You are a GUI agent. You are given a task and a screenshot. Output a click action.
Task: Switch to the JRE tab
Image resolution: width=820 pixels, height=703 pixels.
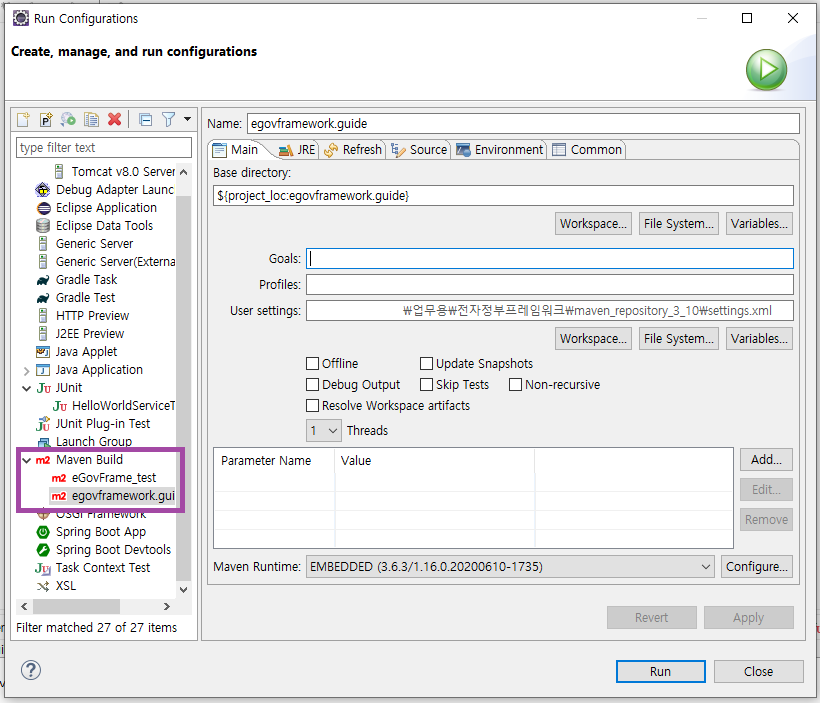pyautogui.click(x=297, y=150)
